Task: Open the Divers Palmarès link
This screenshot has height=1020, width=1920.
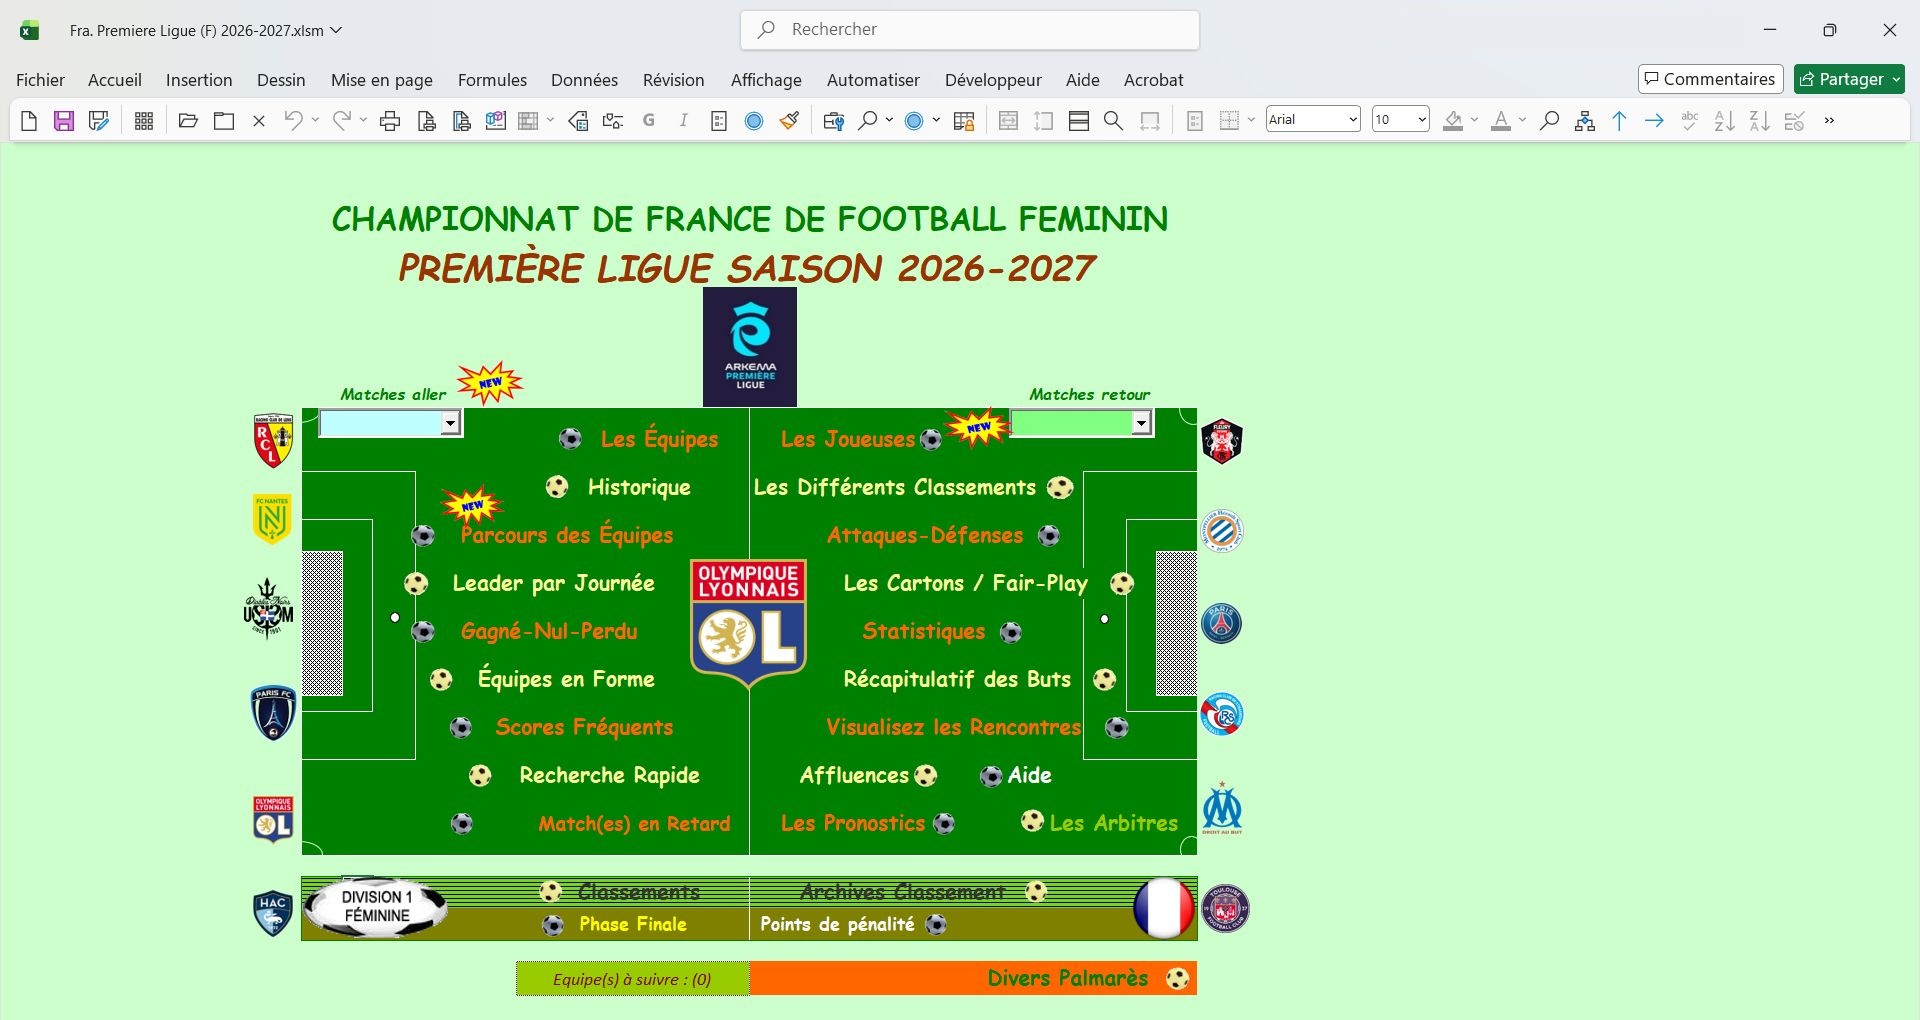Action: [1067, 978]
